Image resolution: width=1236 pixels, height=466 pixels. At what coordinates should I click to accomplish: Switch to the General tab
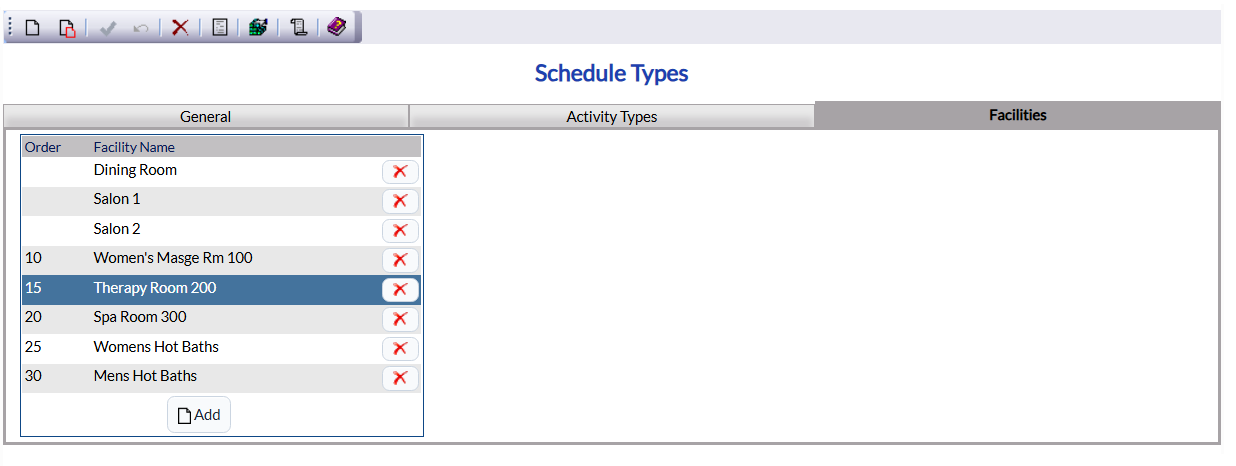[x=206, y=116]
